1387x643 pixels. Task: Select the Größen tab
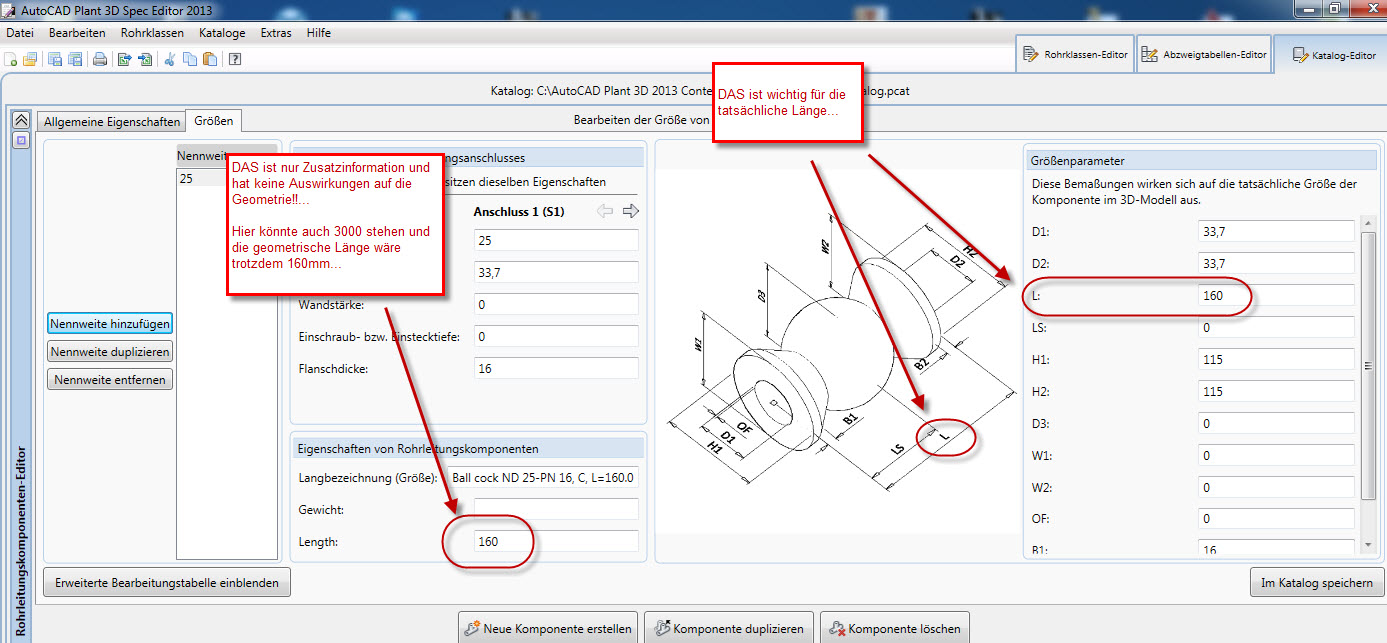(214, 121)
